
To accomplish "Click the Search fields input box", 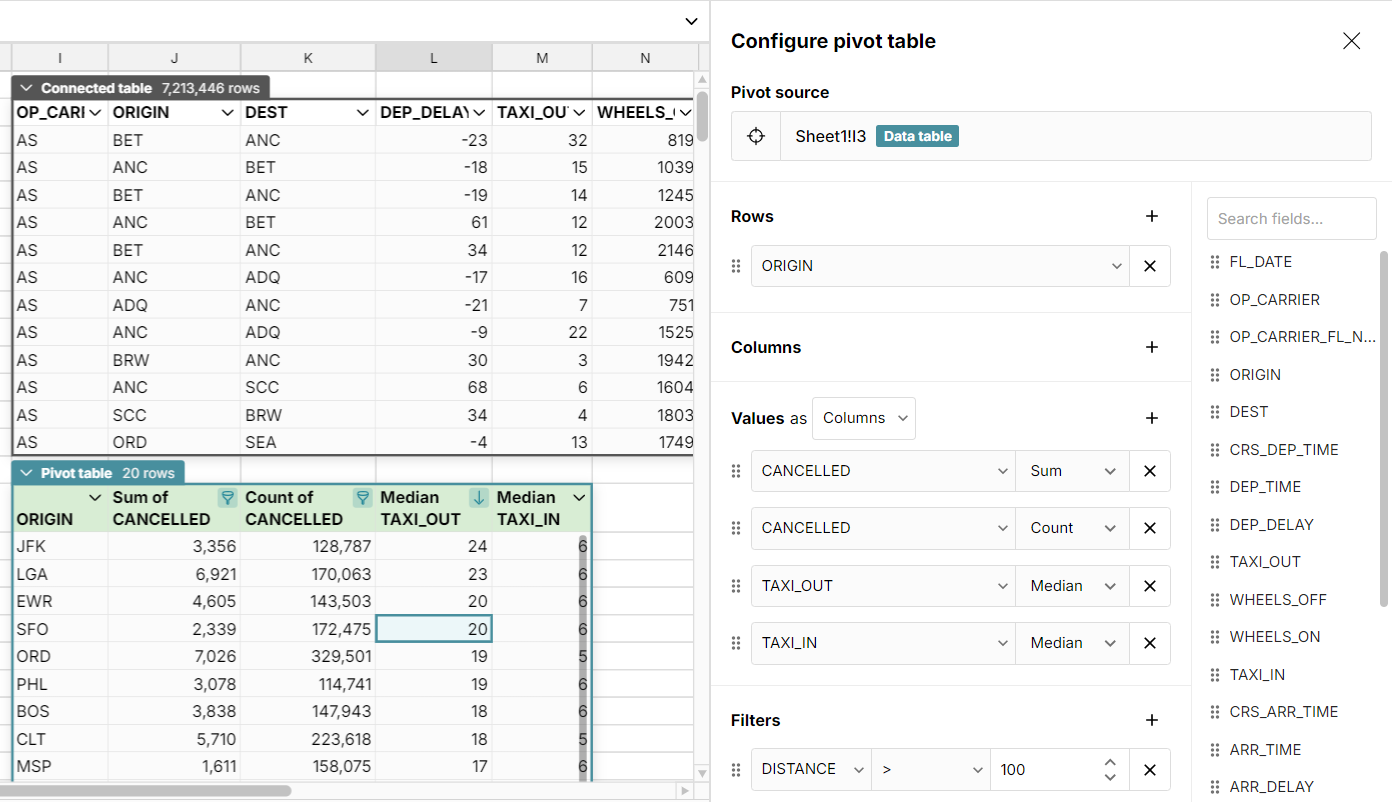I will tap(1291, 218).
